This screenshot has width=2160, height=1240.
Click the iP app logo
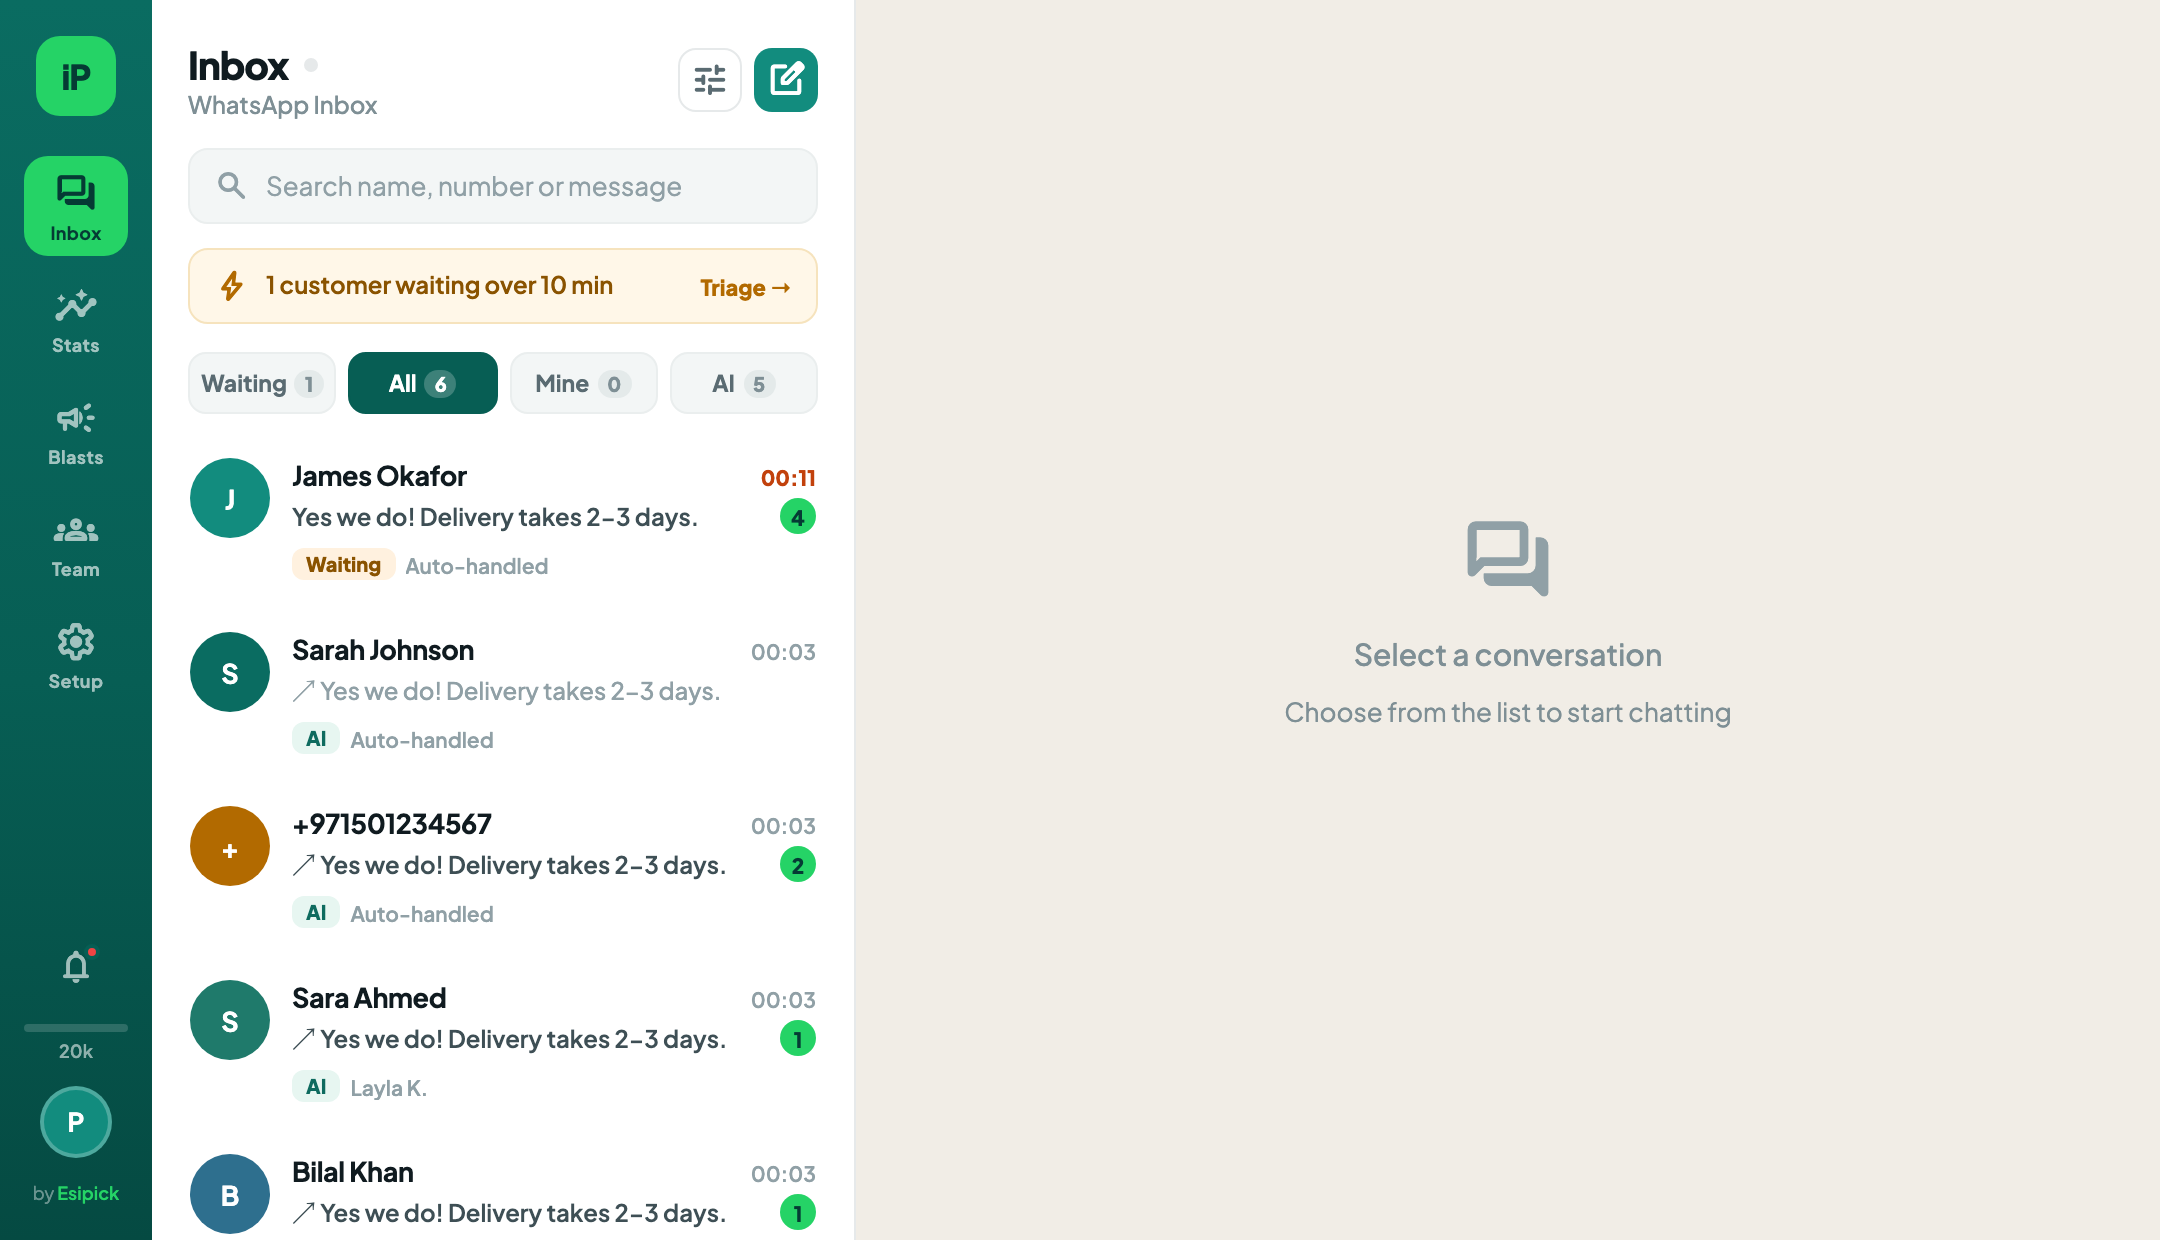click(x=76, y=76)
